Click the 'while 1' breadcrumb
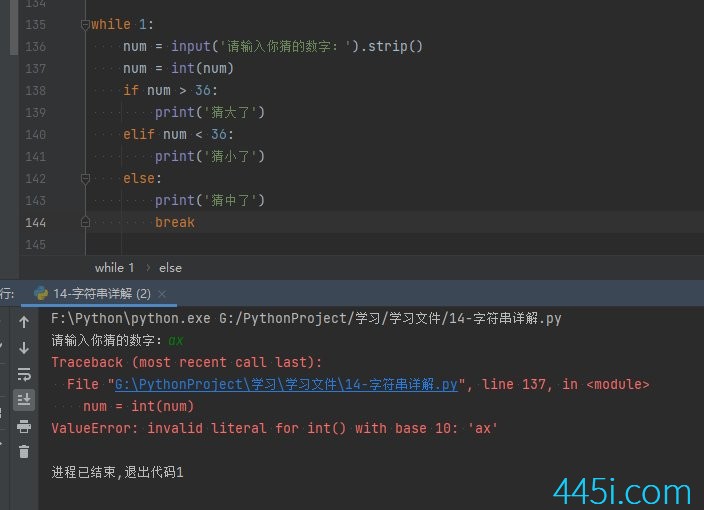Screen dimensions: 704x510 [114, 268]
